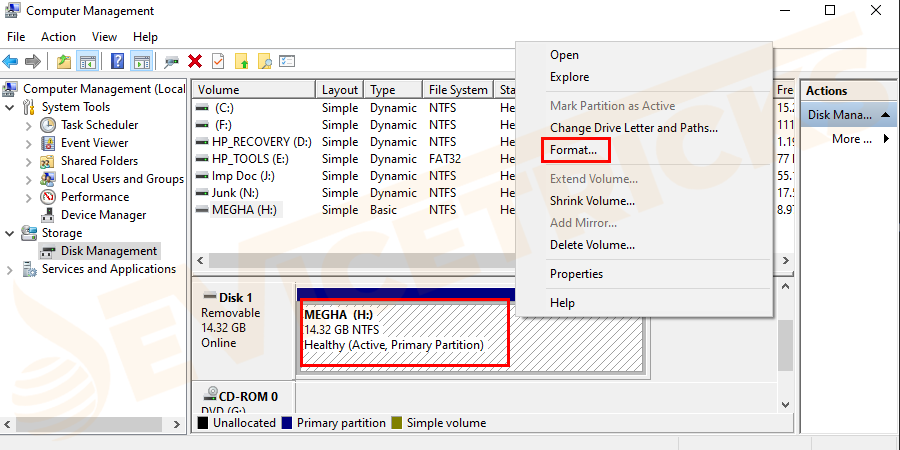Toggle the Show/Hide Console Tree icon
This screenshot has width=900, height=450.
[87, 61]
